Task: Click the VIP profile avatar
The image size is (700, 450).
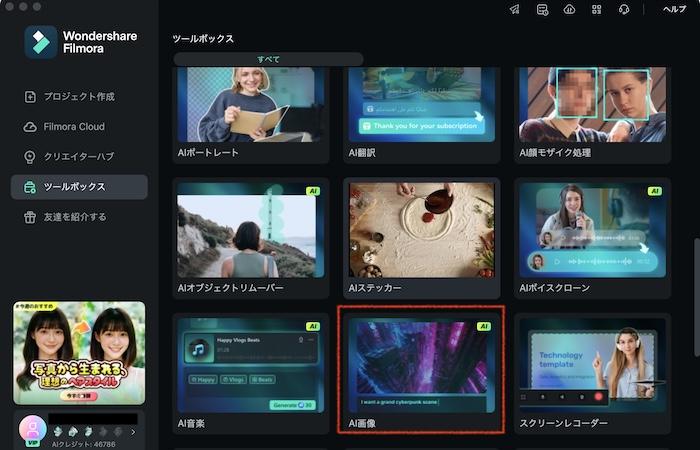Action: click(x=32, y=429)
